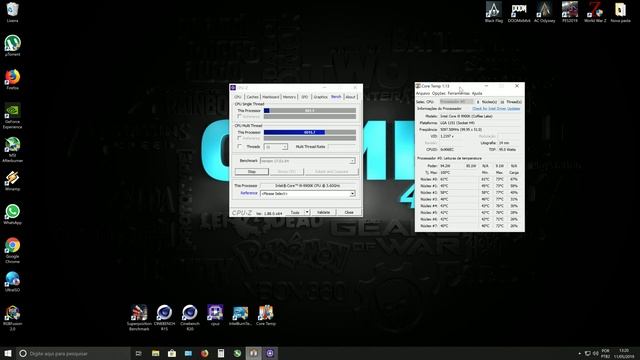The image size is (640, 360).
Task: Click the single thread This Processor score bar
Action: [x=310, y=111]
